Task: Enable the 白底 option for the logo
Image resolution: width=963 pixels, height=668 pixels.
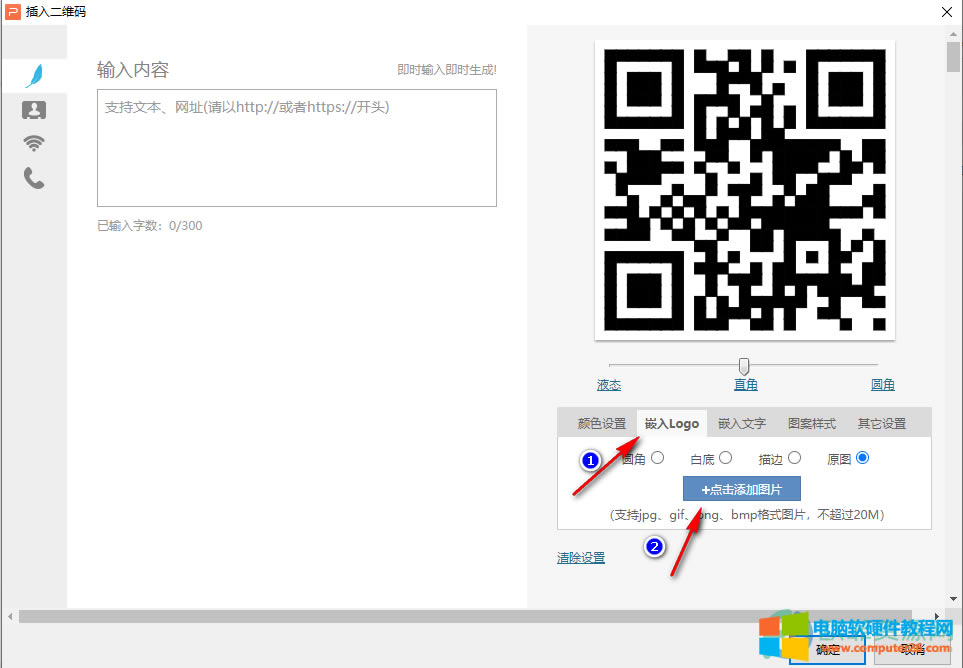Action: click(x=727, y=458)
